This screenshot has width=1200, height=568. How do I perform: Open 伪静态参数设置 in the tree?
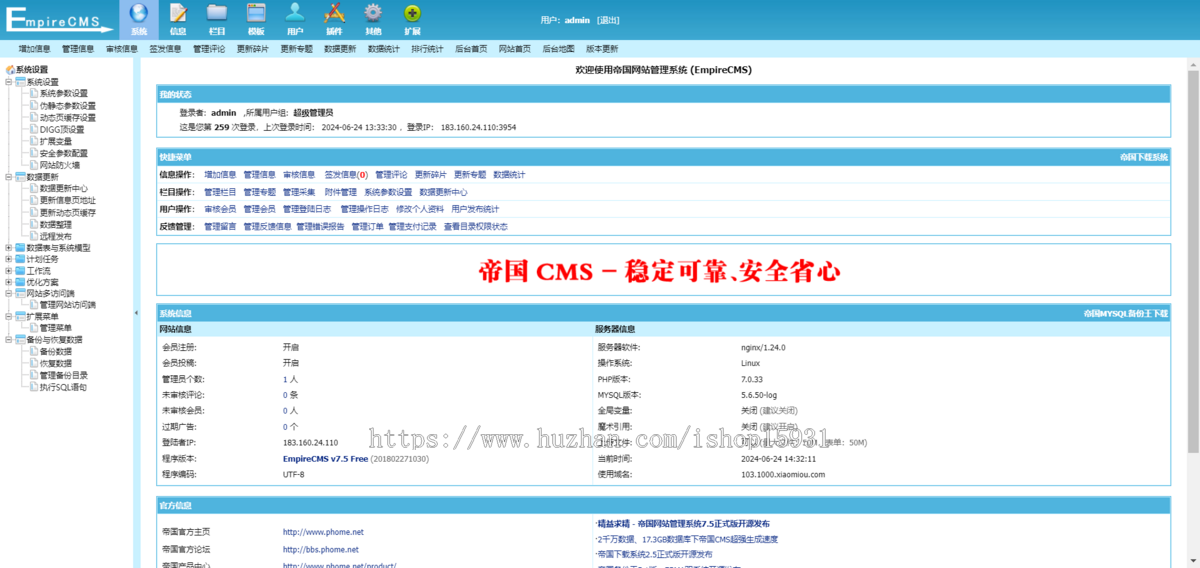point(68,105)
